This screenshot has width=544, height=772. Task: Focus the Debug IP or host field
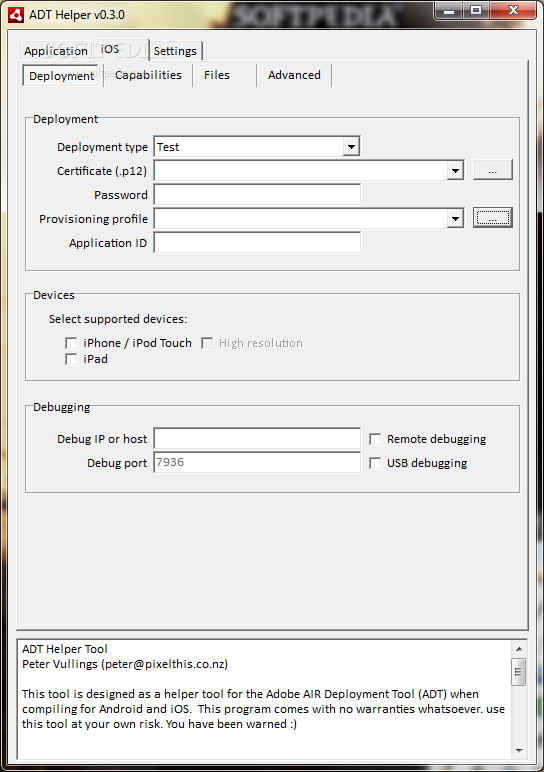257,438
